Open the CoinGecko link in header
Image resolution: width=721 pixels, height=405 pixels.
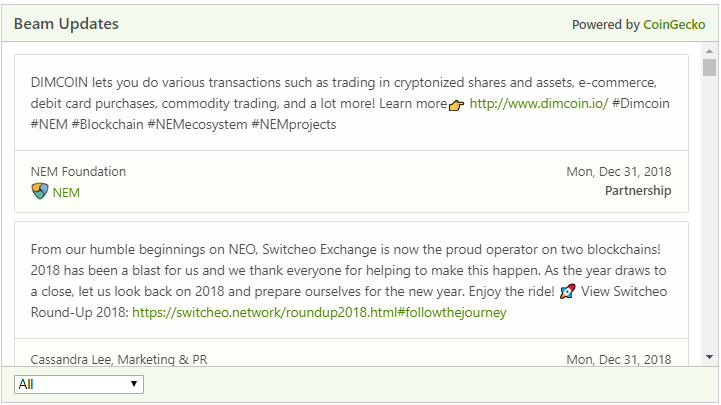click(x=674, y=24)
